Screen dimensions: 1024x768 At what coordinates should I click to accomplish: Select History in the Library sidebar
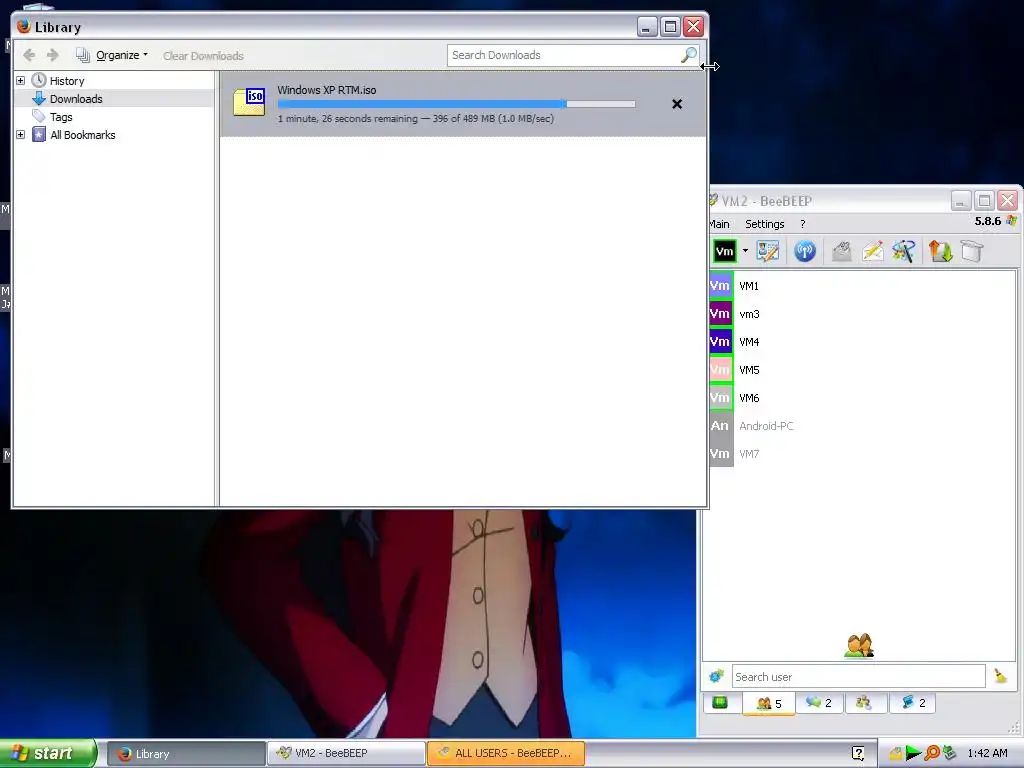pyautogui.click(x=67, y=81)
